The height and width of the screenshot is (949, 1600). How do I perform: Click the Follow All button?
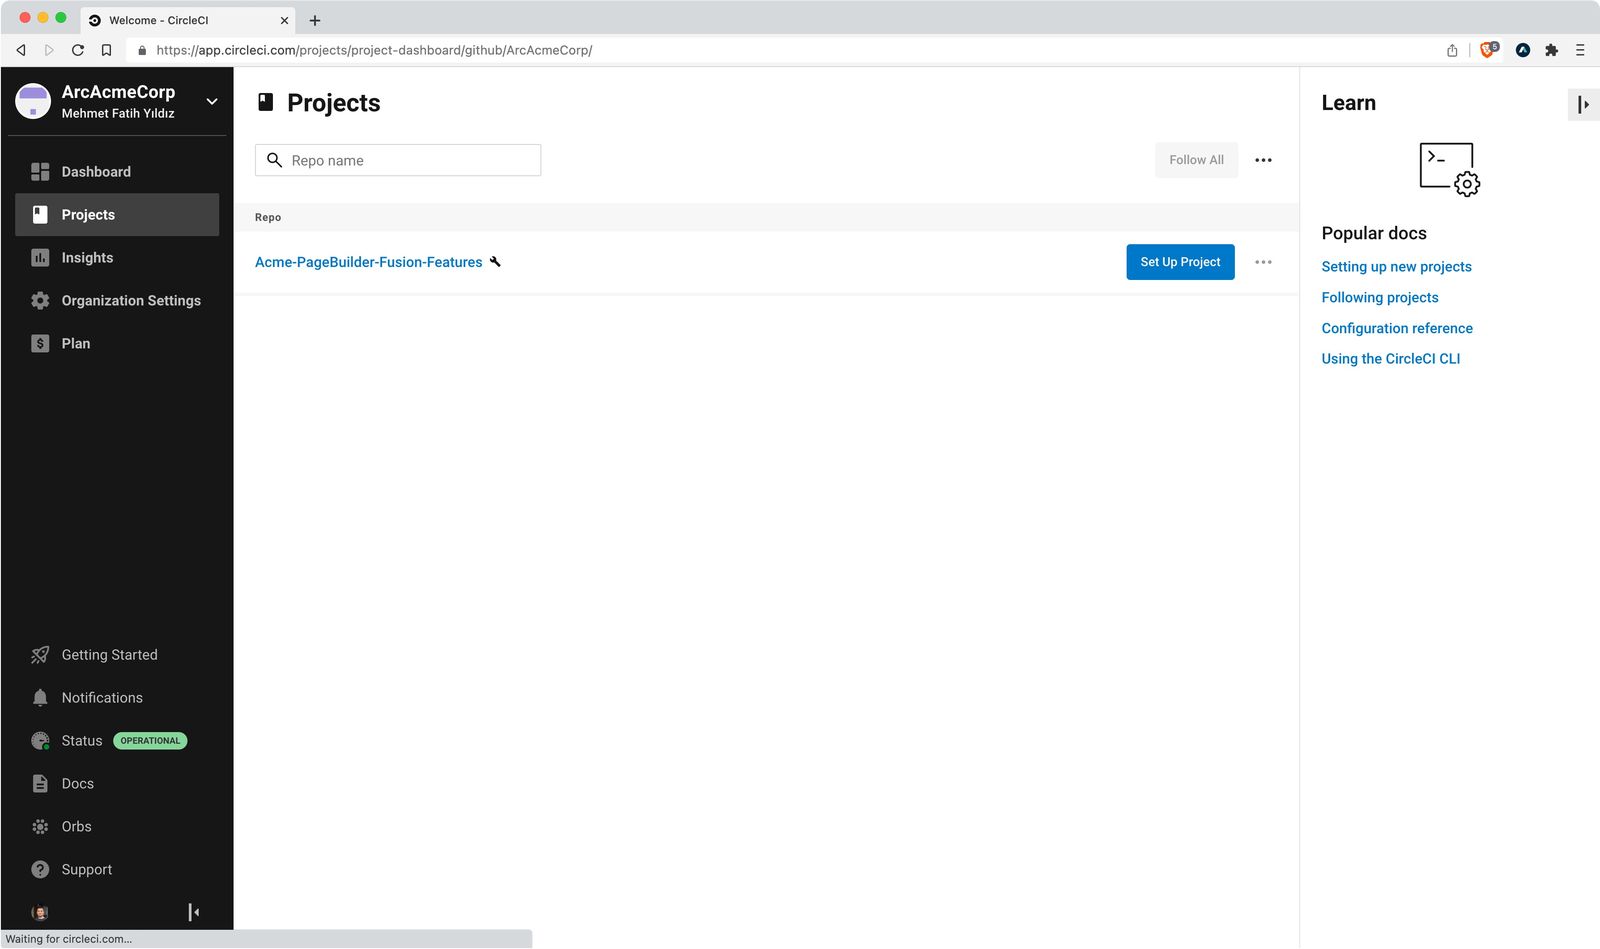point(1196,160)
